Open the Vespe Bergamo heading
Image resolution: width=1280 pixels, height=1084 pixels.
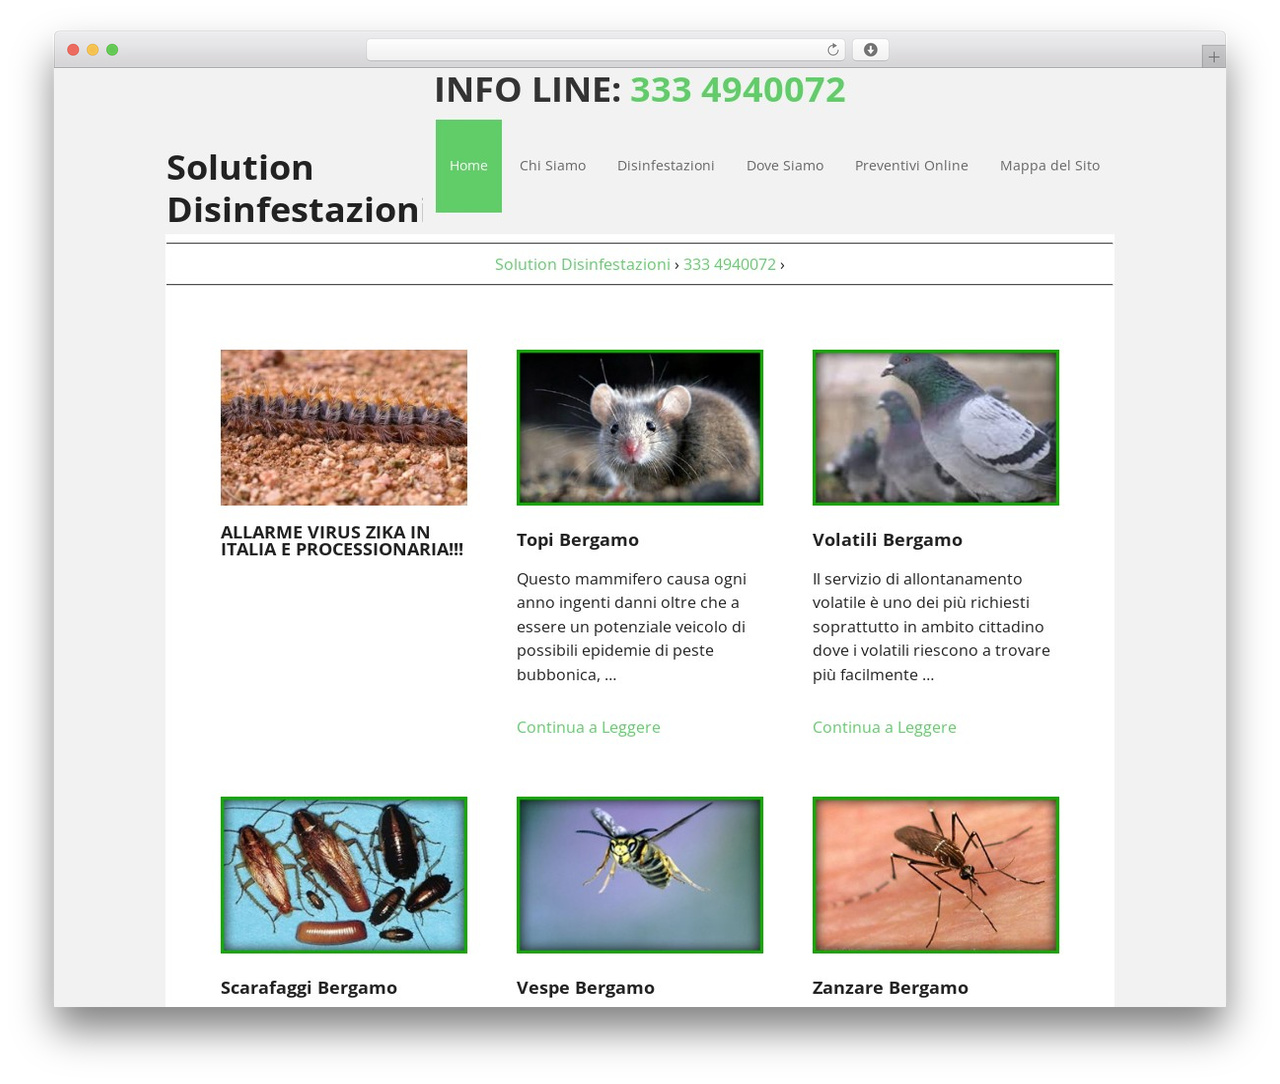[x=586, y=988]
